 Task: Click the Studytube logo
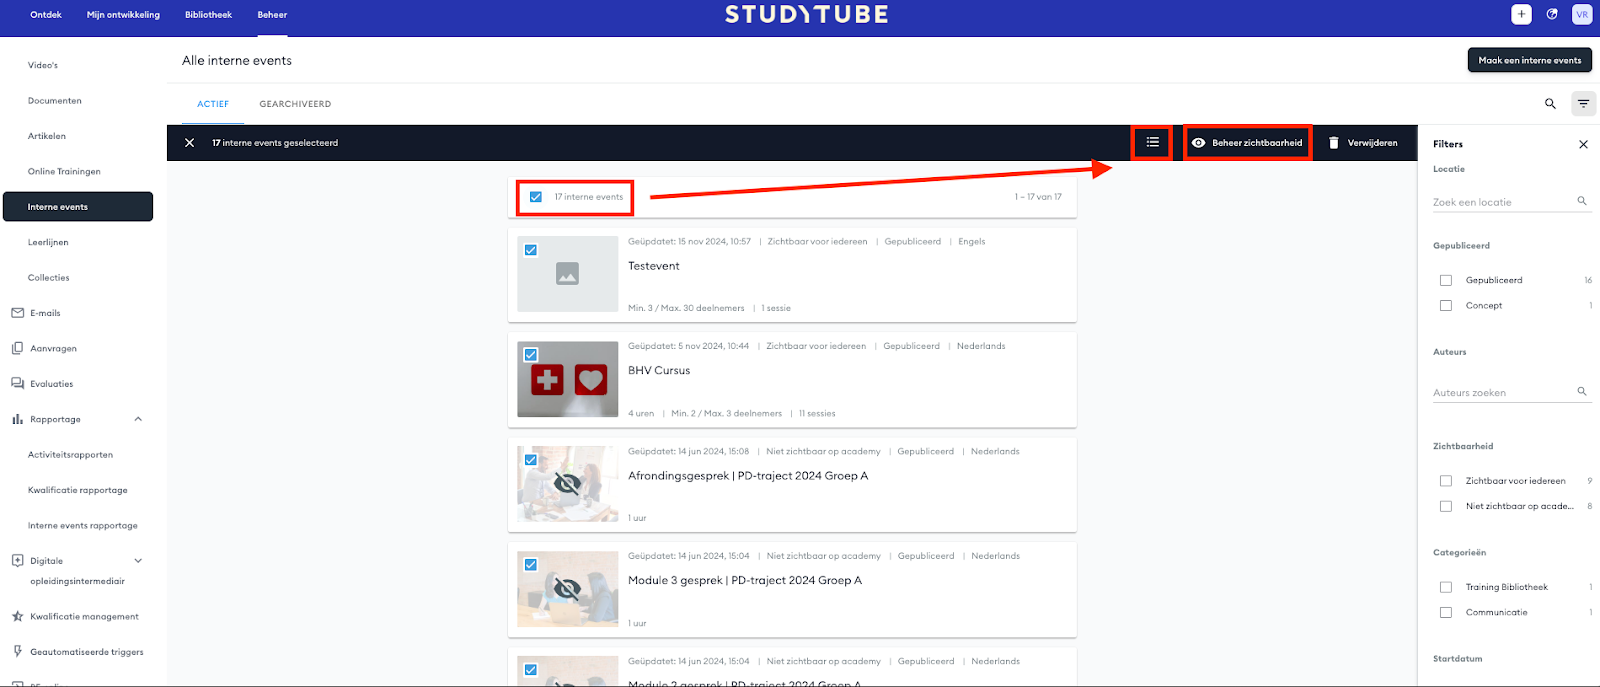tap(807, 15)
